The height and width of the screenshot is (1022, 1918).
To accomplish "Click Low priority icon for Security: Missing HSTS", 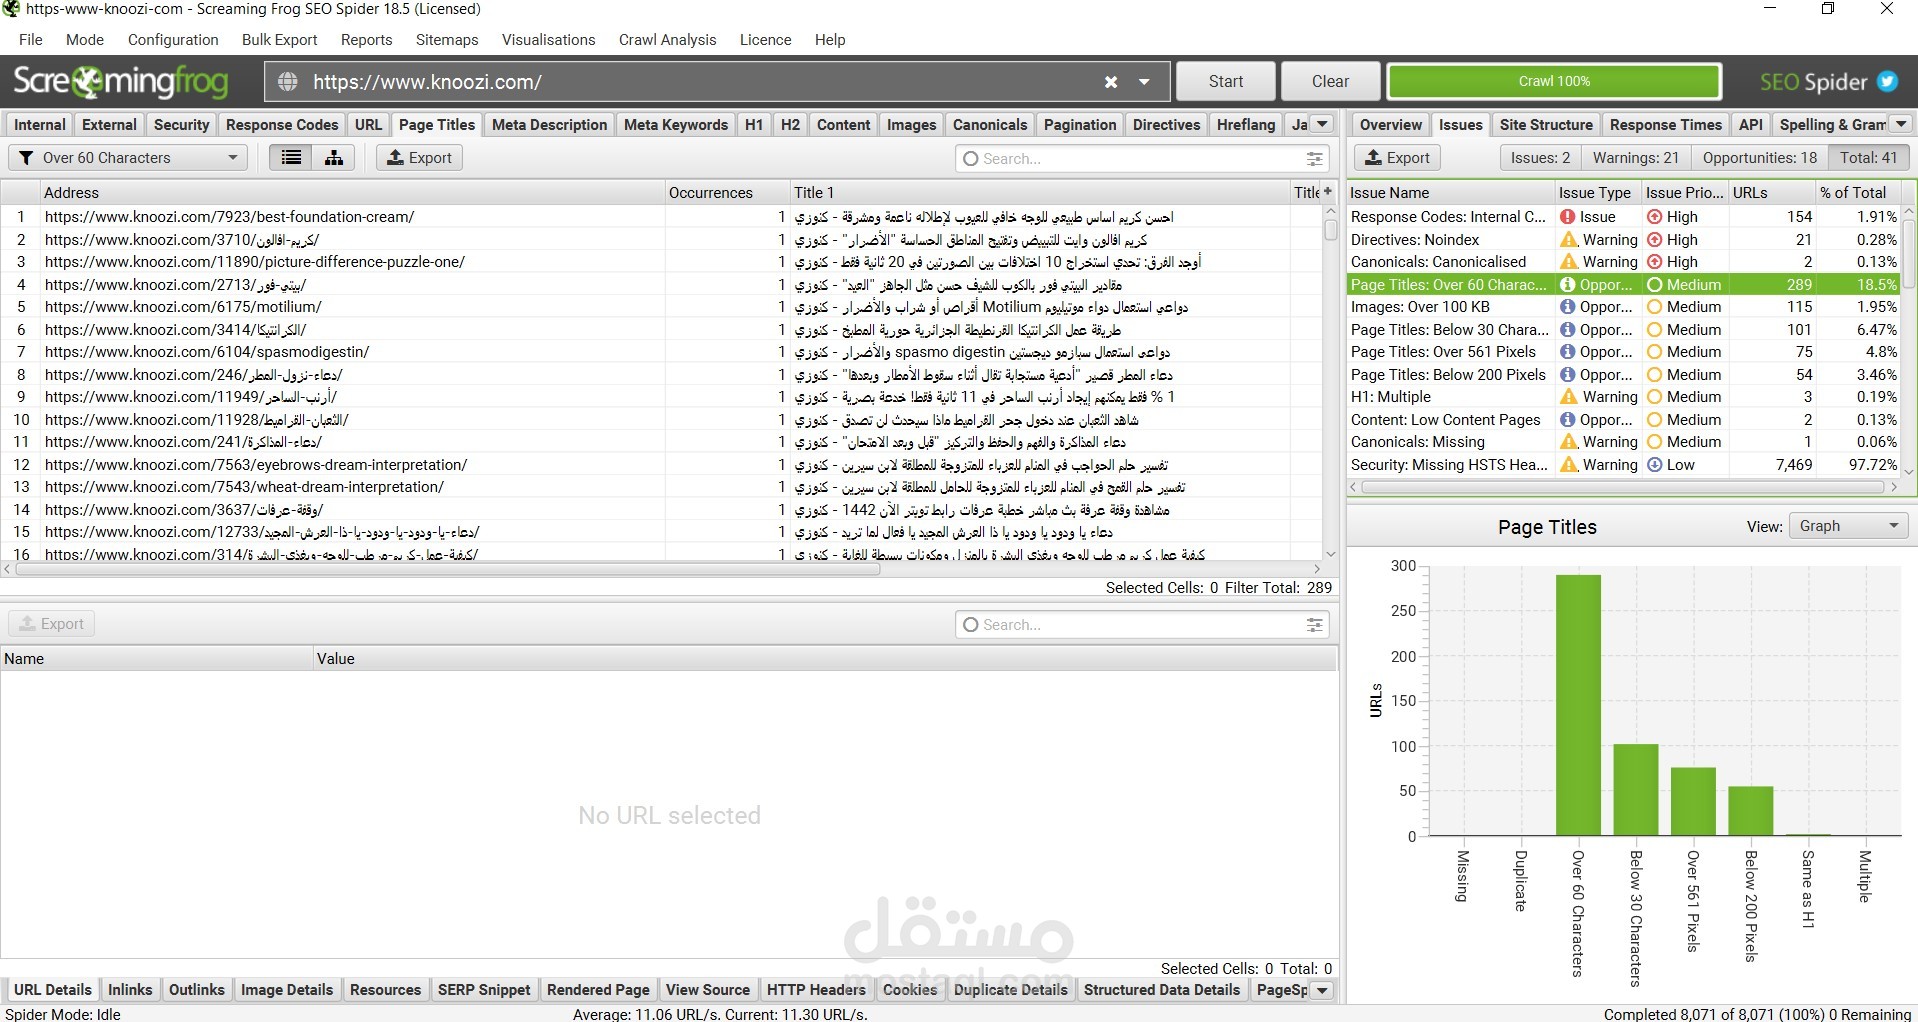I will point(1655,465).
